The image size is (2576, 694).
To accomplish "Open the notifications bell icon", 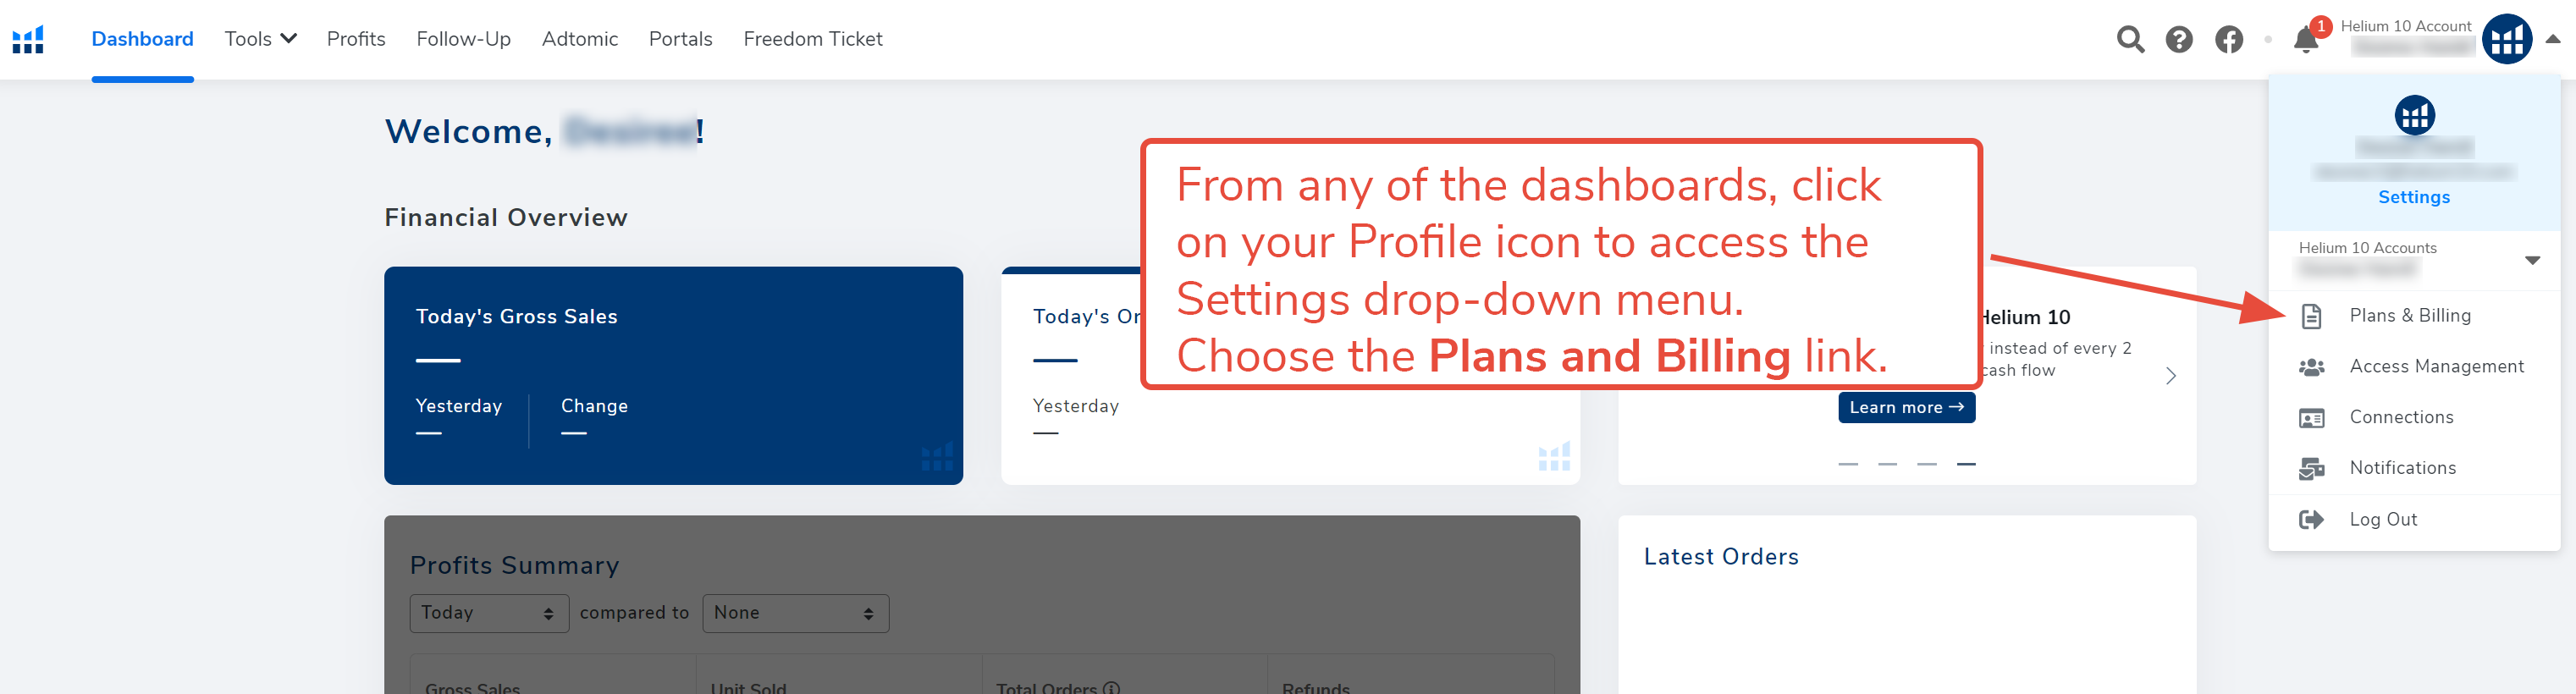I will pos(2306,39).
